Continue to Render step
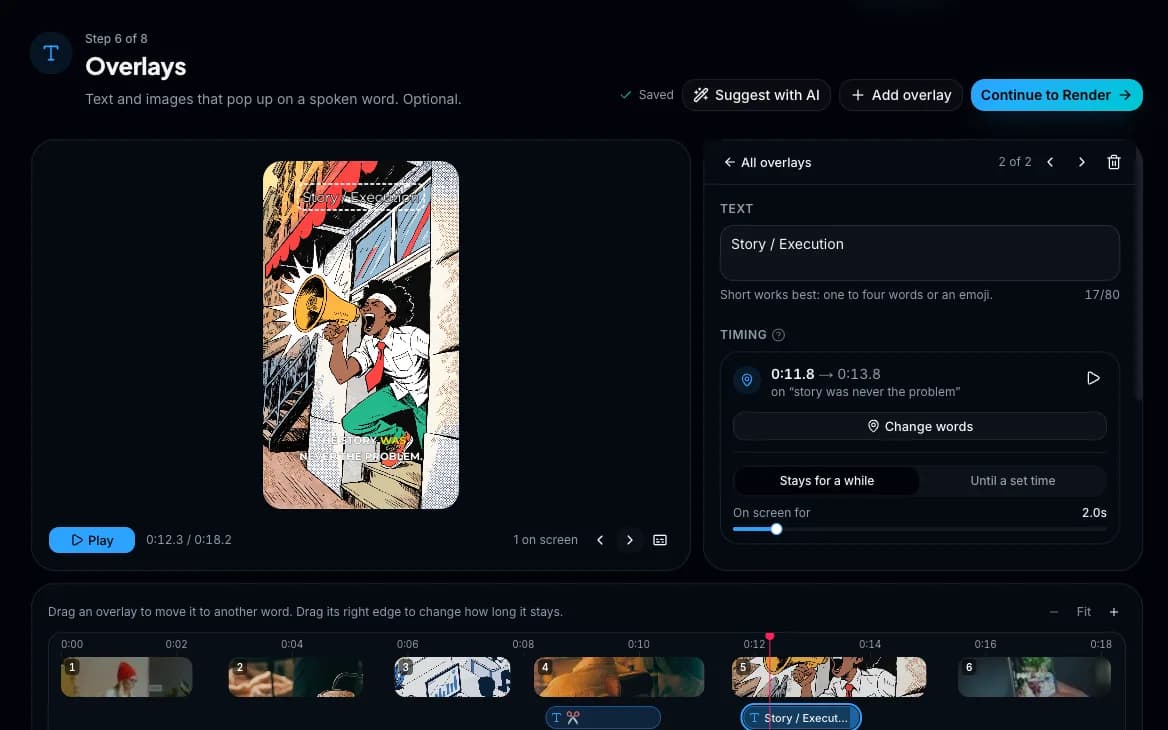 pos(1056,95)
